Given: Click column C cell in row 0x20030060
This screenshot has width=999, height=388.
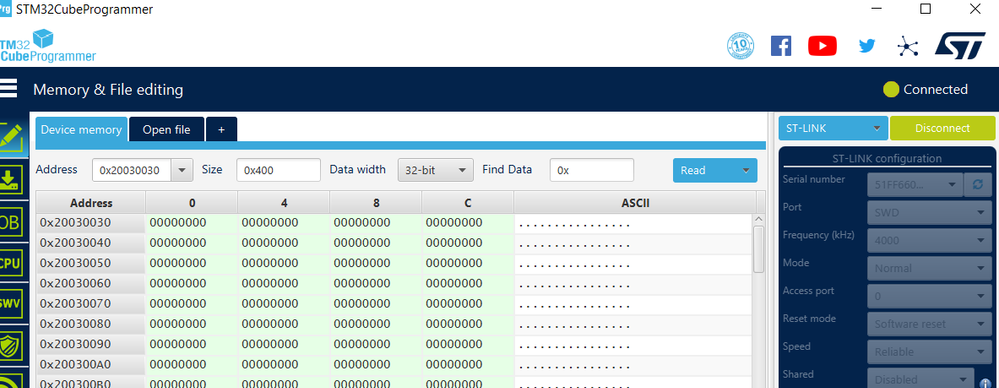Looking at the screenshot, I should coord(468,284).
